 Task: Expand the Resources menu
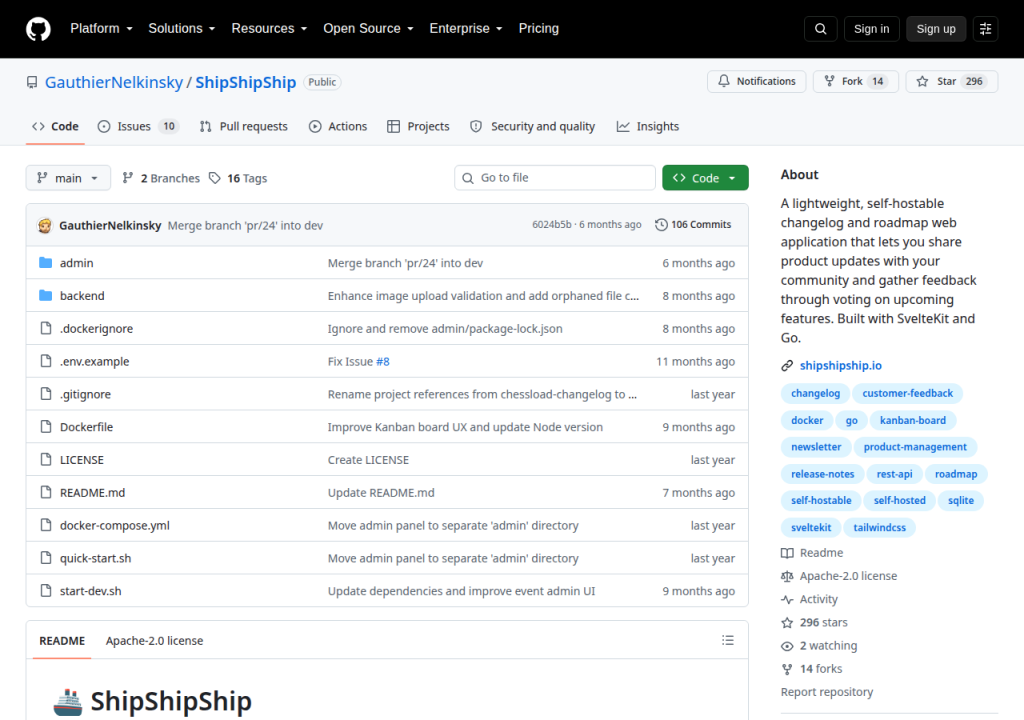pos(269,29)
